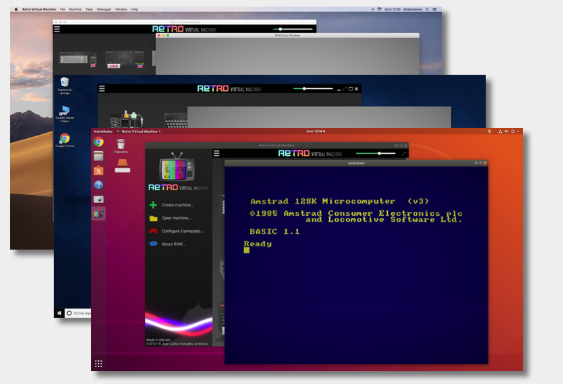Open Chrome from the Ubuntu dock

coord(98,142)
